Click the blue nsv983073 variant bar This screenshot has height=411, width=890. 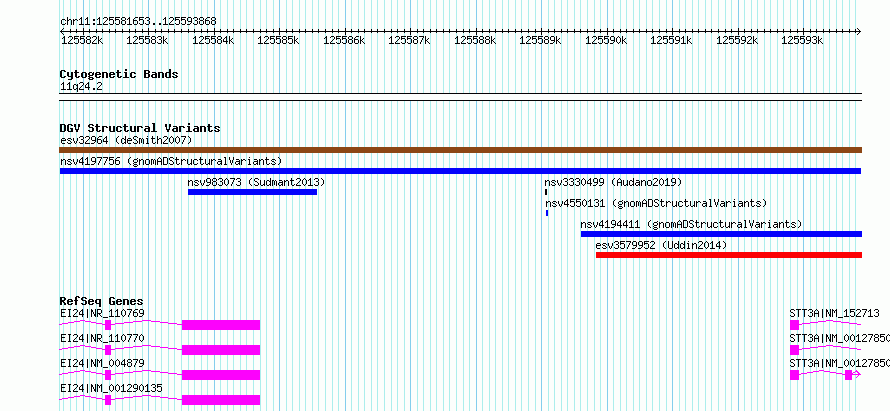(252, 192)
